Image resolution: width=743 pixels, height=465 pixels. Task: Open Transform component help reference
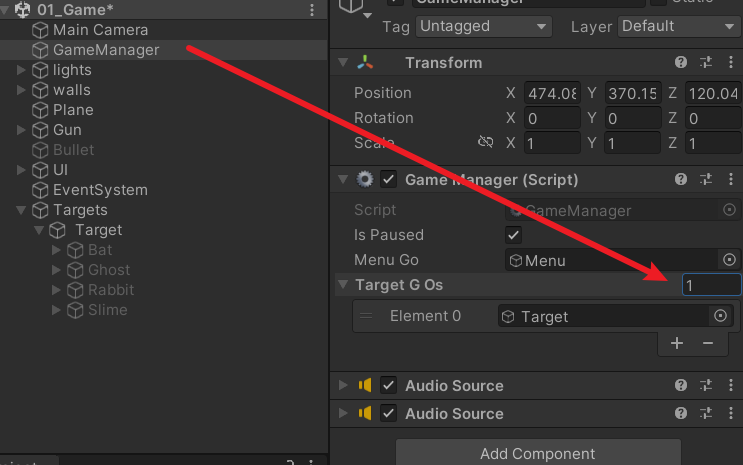[681, 63]
